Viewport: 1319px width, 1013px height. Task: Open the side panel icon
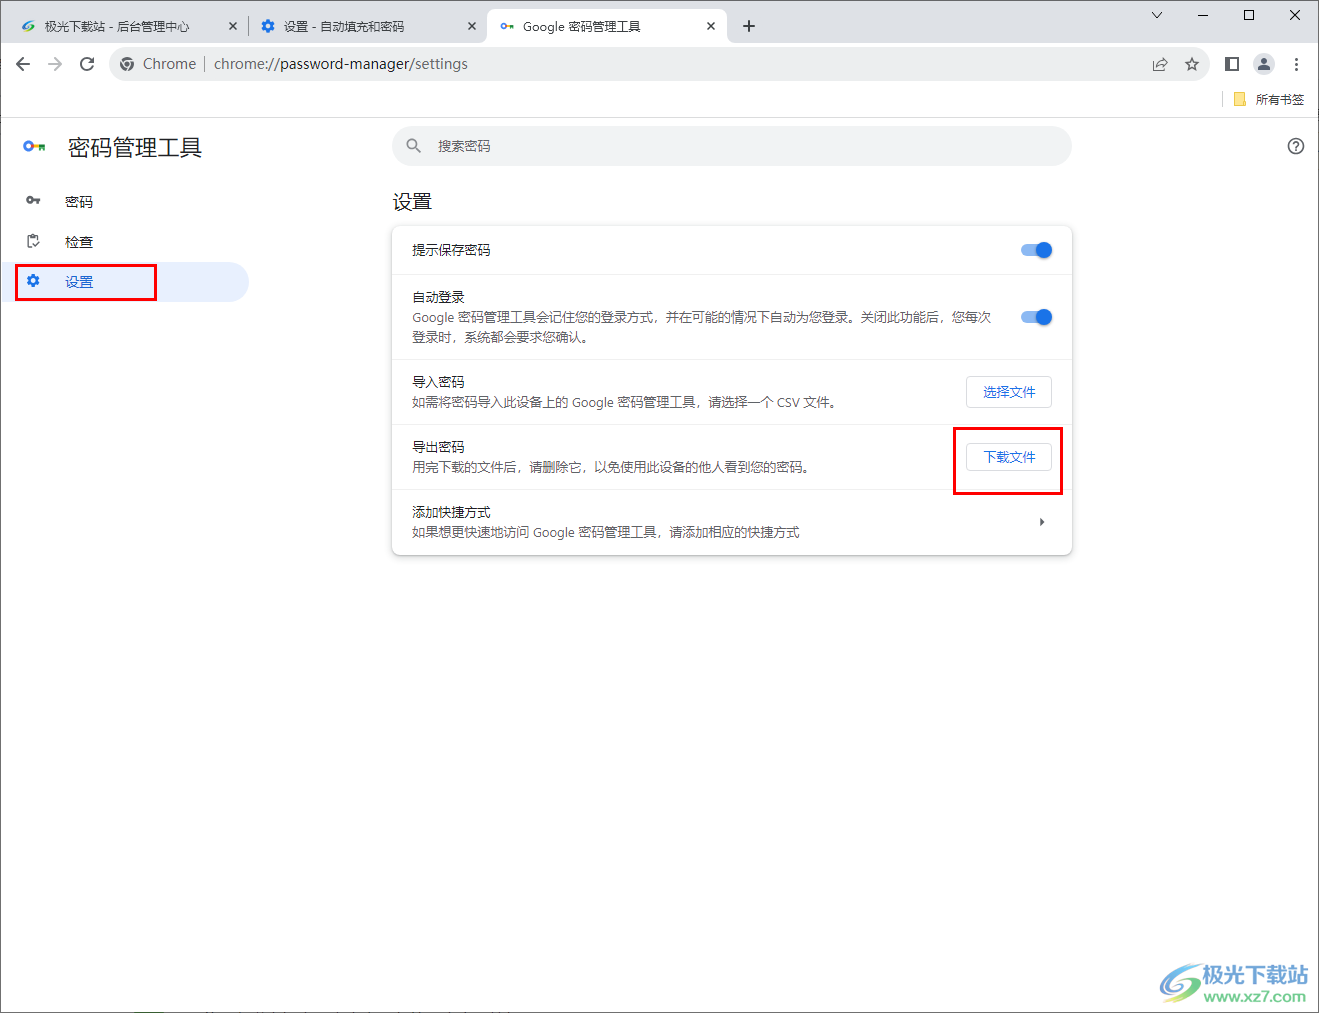coord(1232,64)
